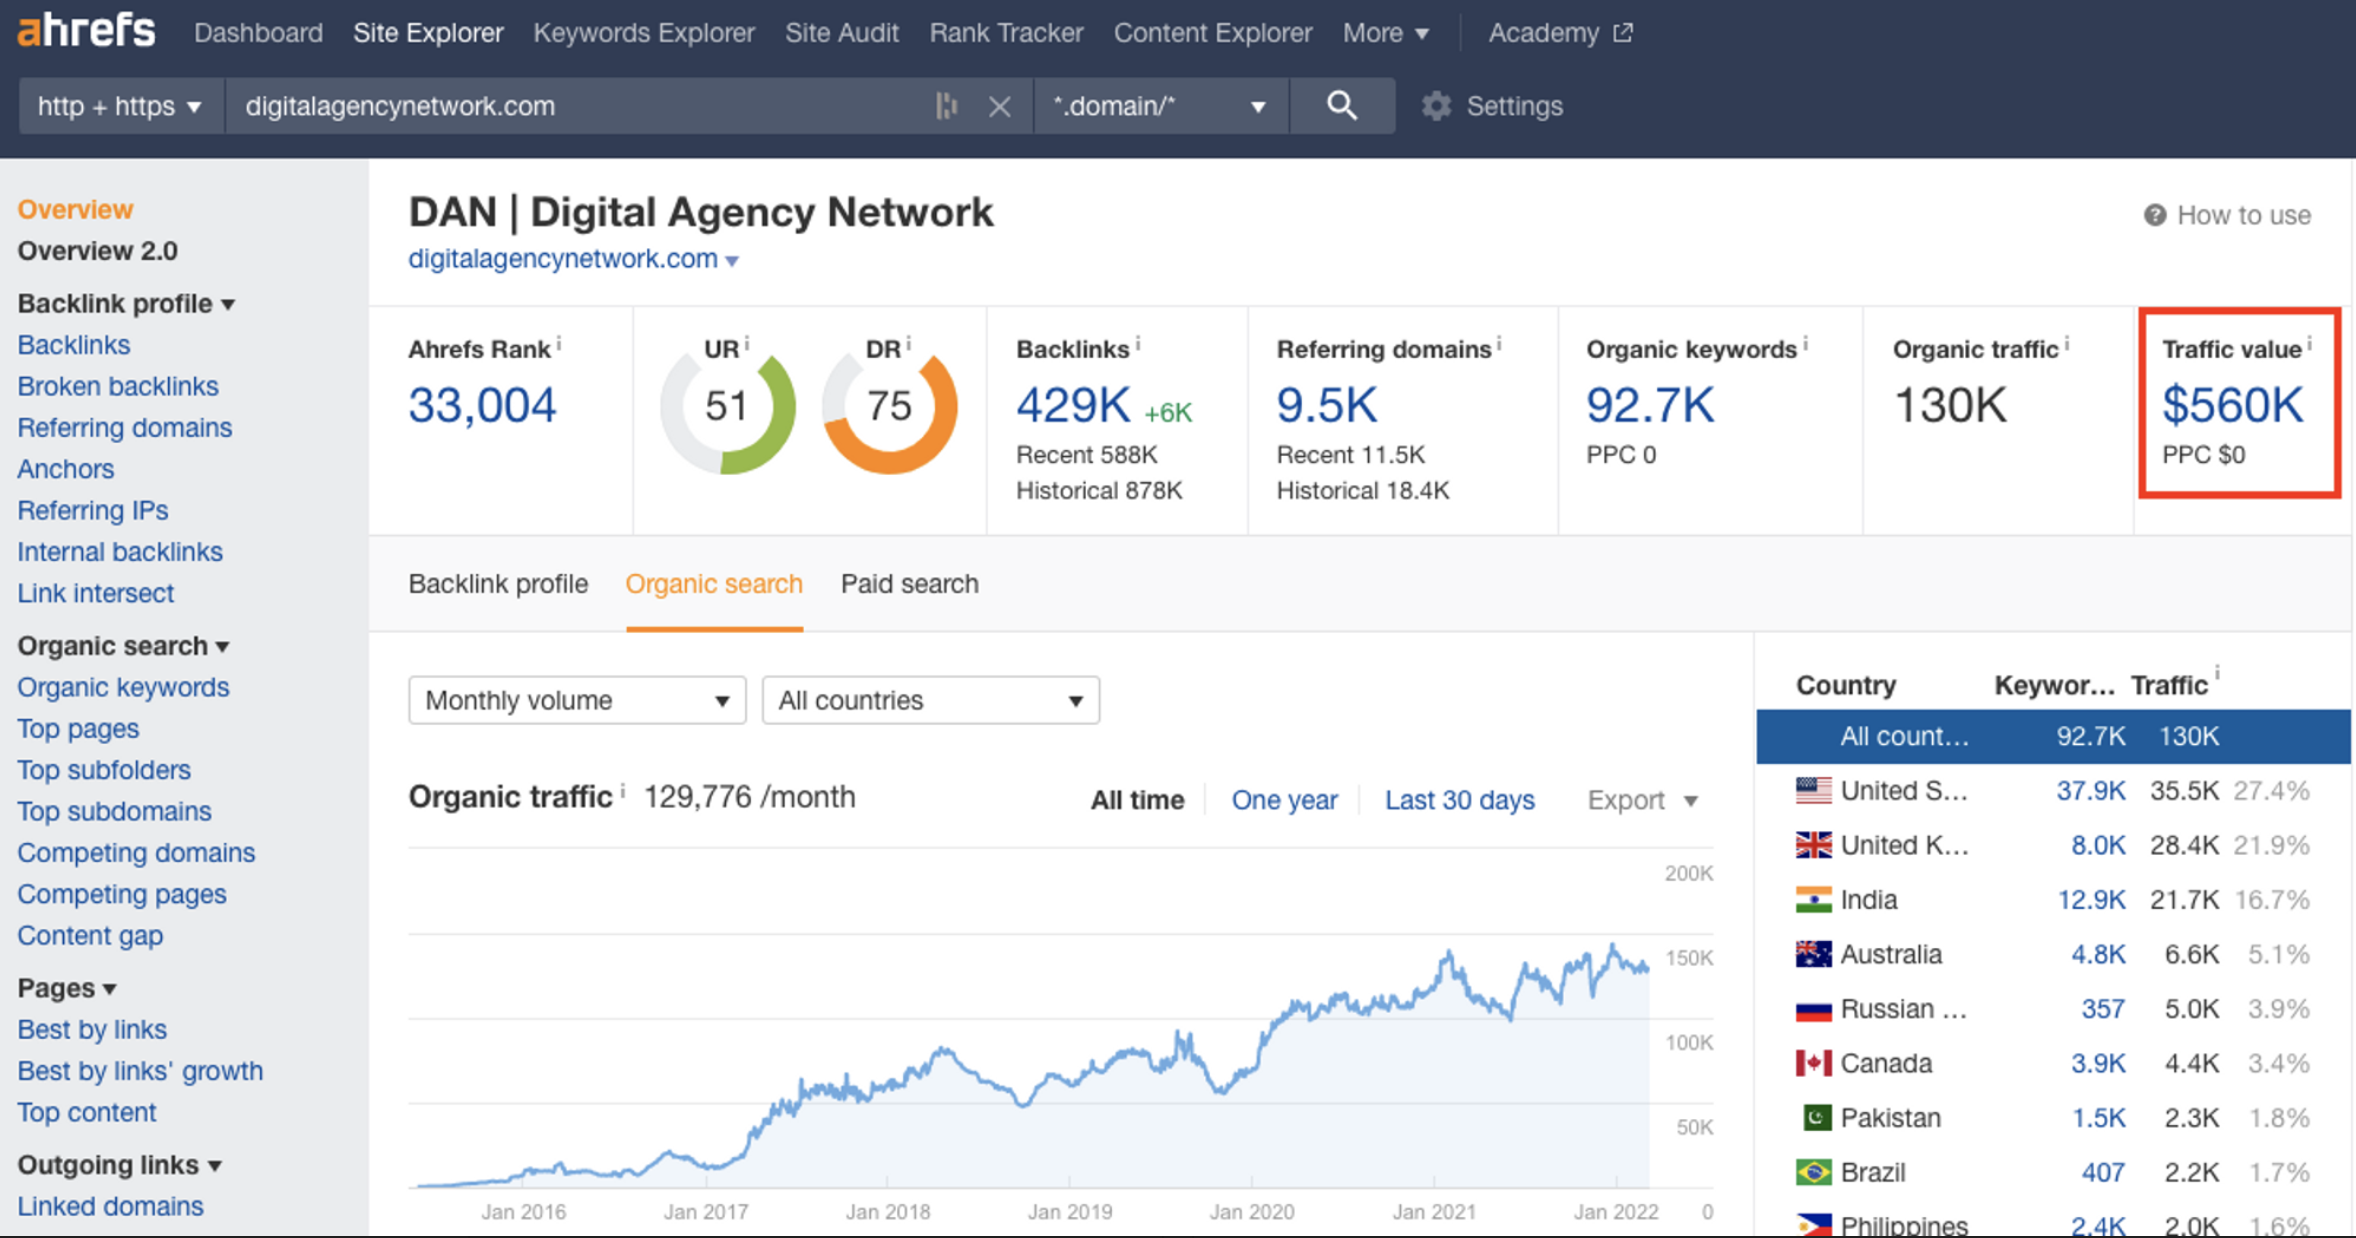Click the compare bars icon in search field
This screenshot has width=2356, height=1238.
[x=946, y=105]
